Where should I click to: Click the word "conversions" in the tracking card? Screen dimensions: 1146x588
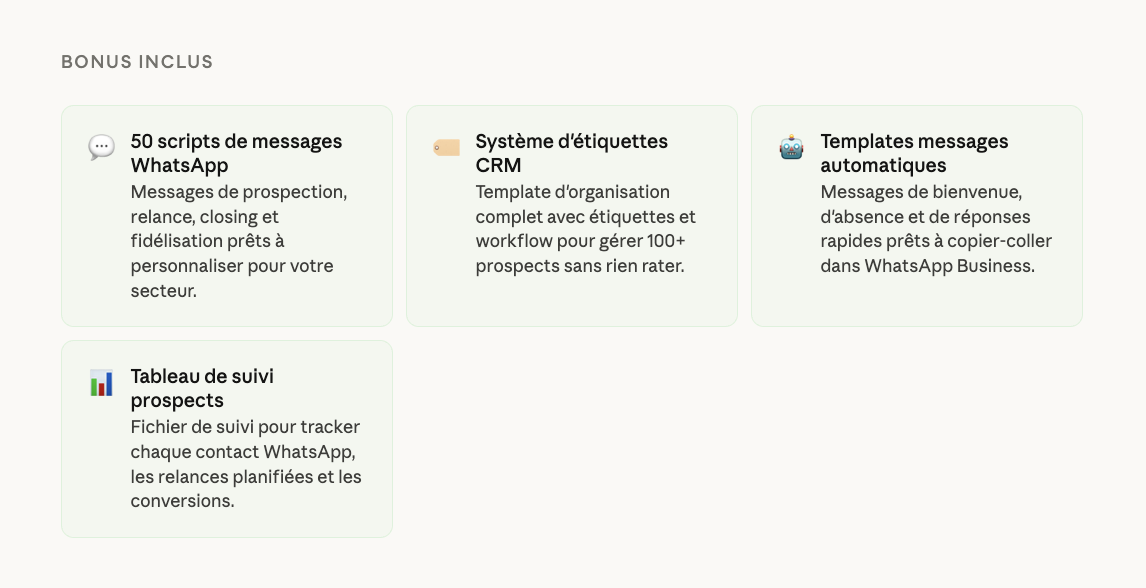pos(180,501)
